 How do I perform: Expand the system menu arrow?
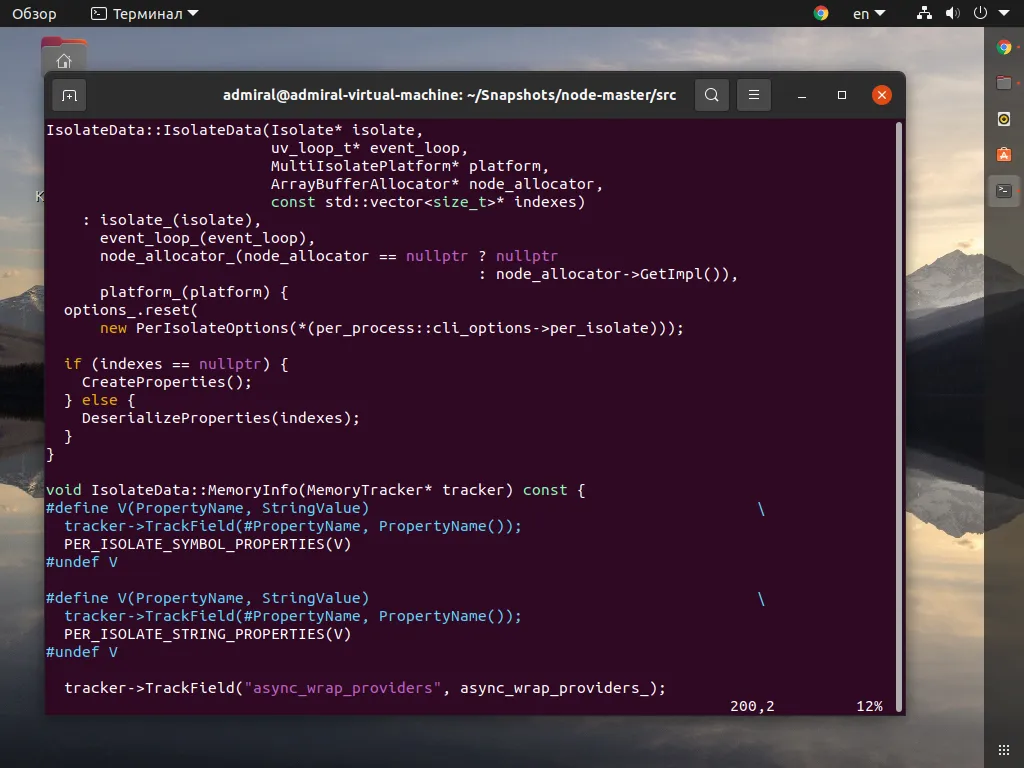1004,13
